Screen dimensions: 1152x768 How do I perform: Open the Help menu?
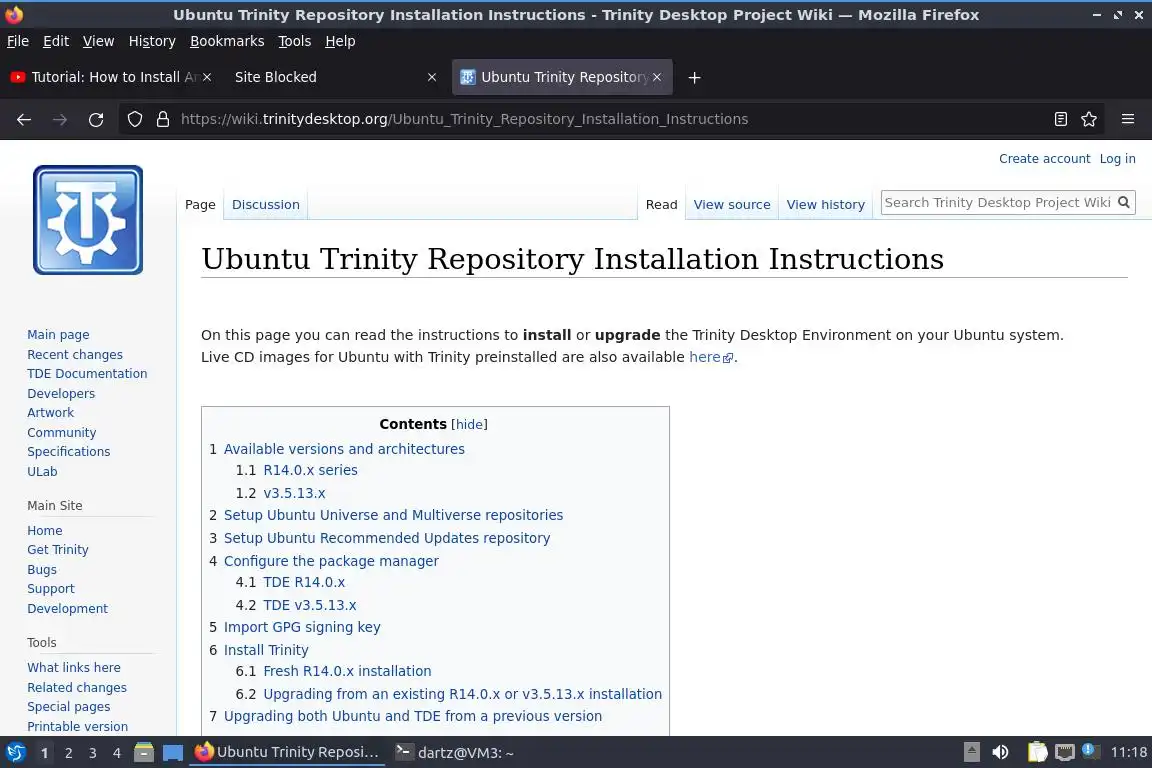340,41
